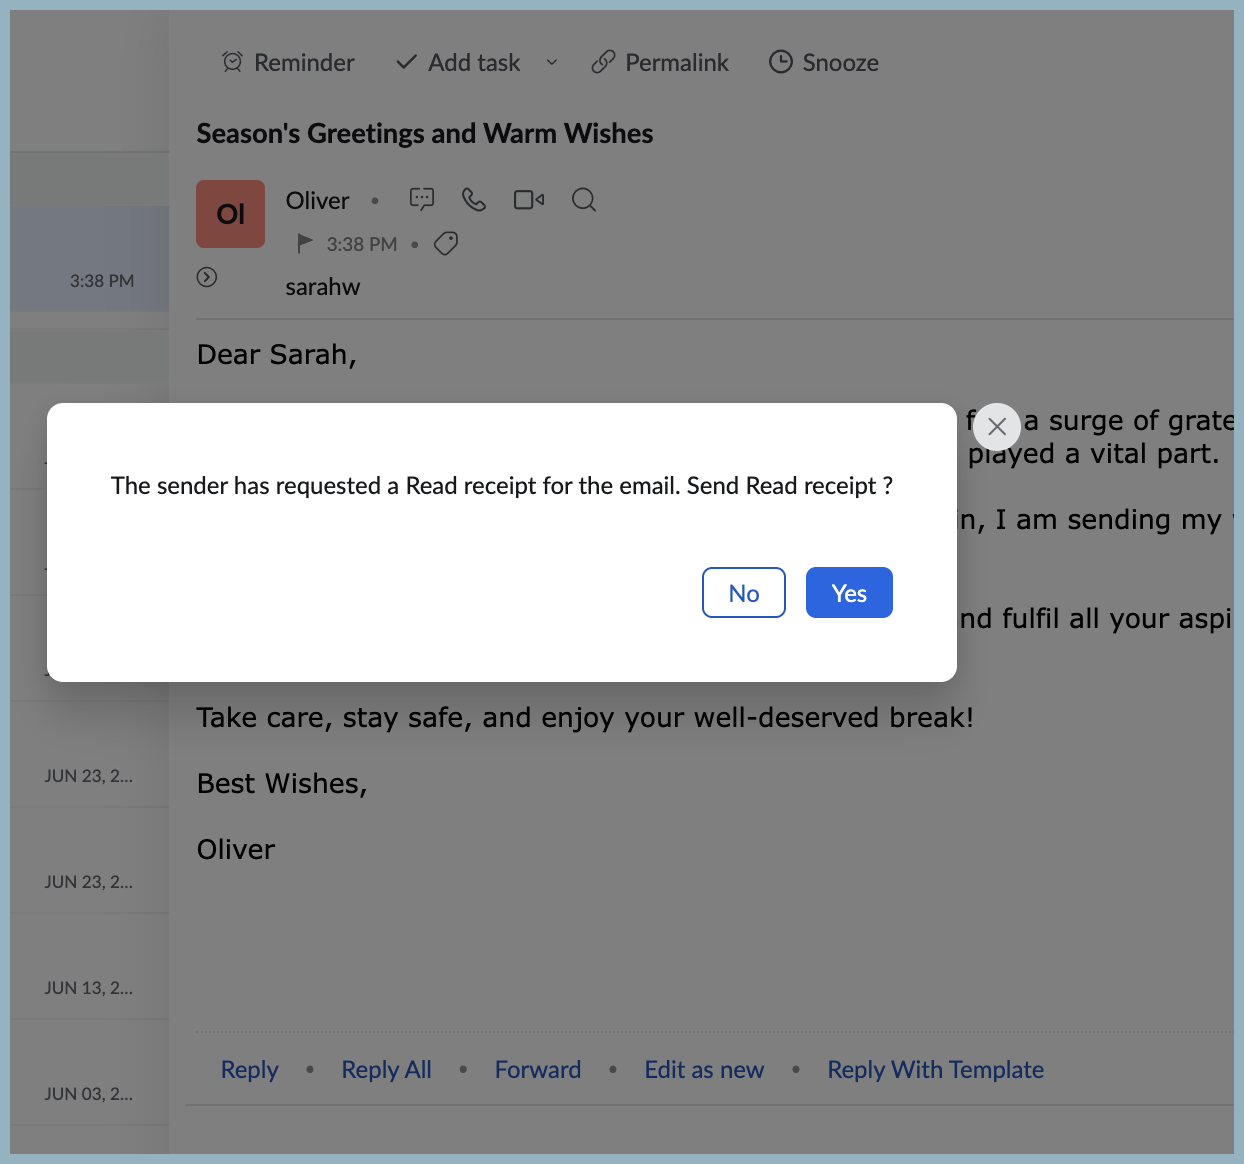Reply With Template
The width and height of the screenshot is (1244, 1164).
[935, 1069]
